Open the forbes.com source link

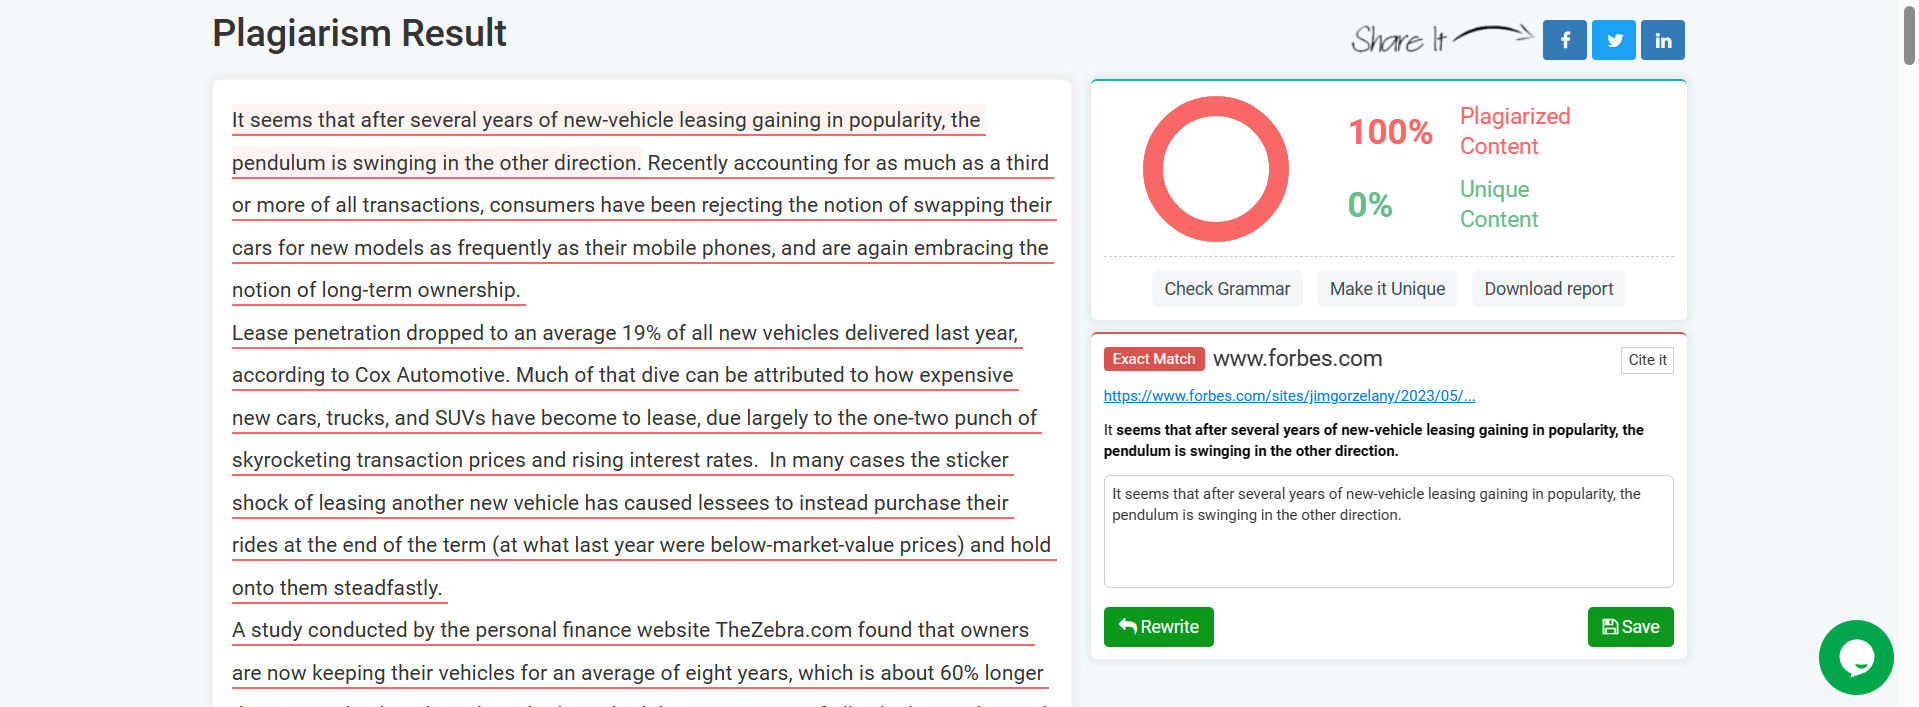click(1289, 396)
